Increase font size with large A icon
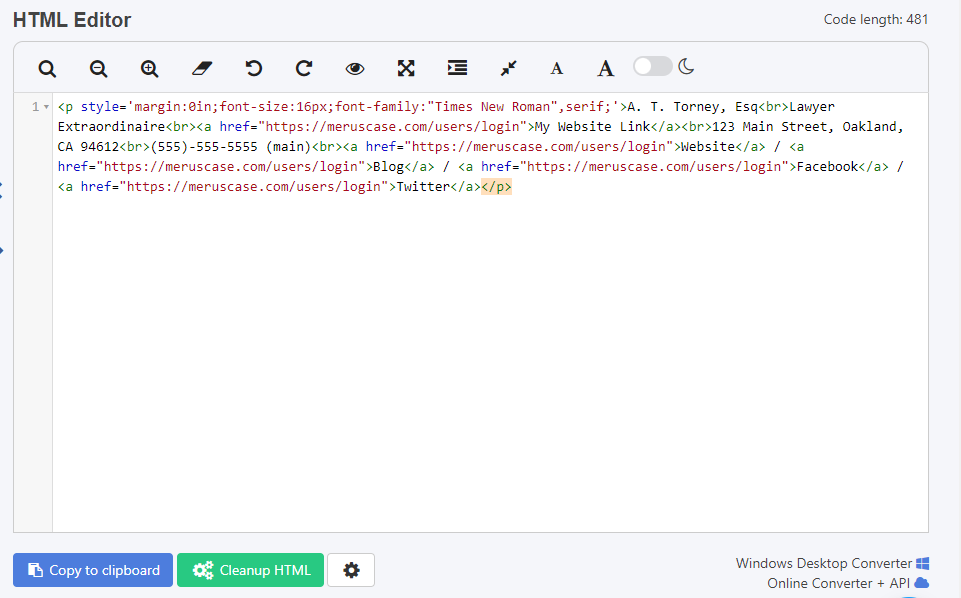Image resolution: width=961 pixels, height=598 pixels. (605, 68)
